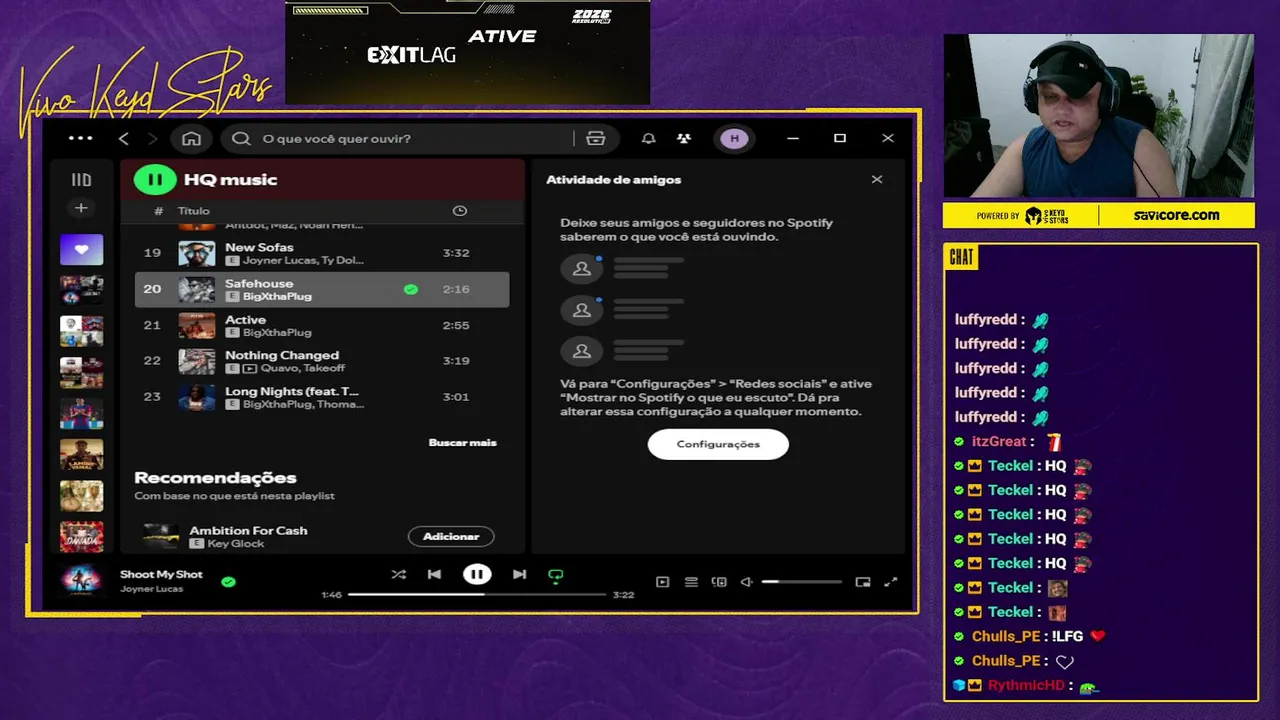The width and height of the screenshot is (1280, 720).
Task: Open the Spotify Home page
Action: 192,139
